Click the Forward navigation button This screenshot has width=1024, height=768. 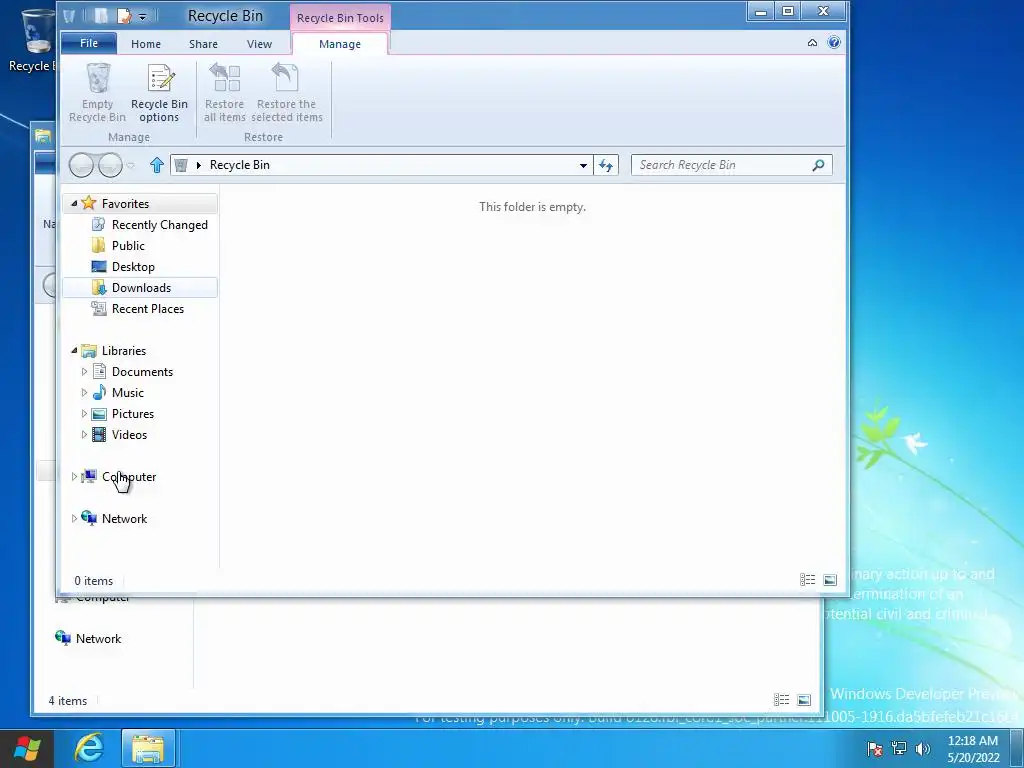[110, 165]
